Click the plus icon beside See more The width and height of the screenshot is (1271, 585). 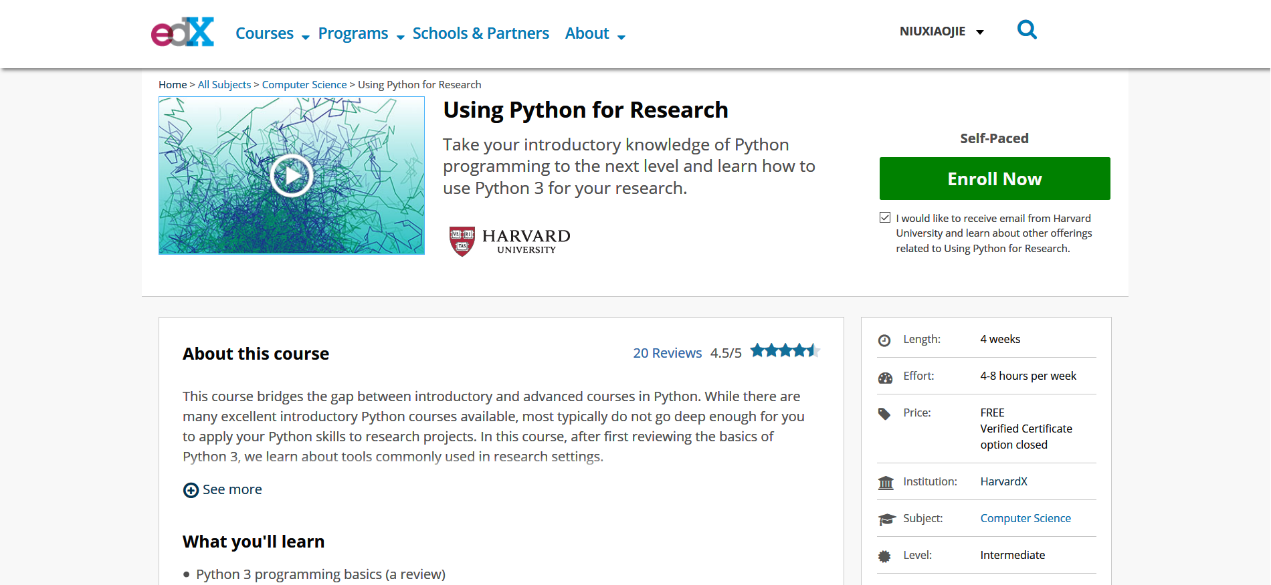pyautogui.click(x=191, y=490)
